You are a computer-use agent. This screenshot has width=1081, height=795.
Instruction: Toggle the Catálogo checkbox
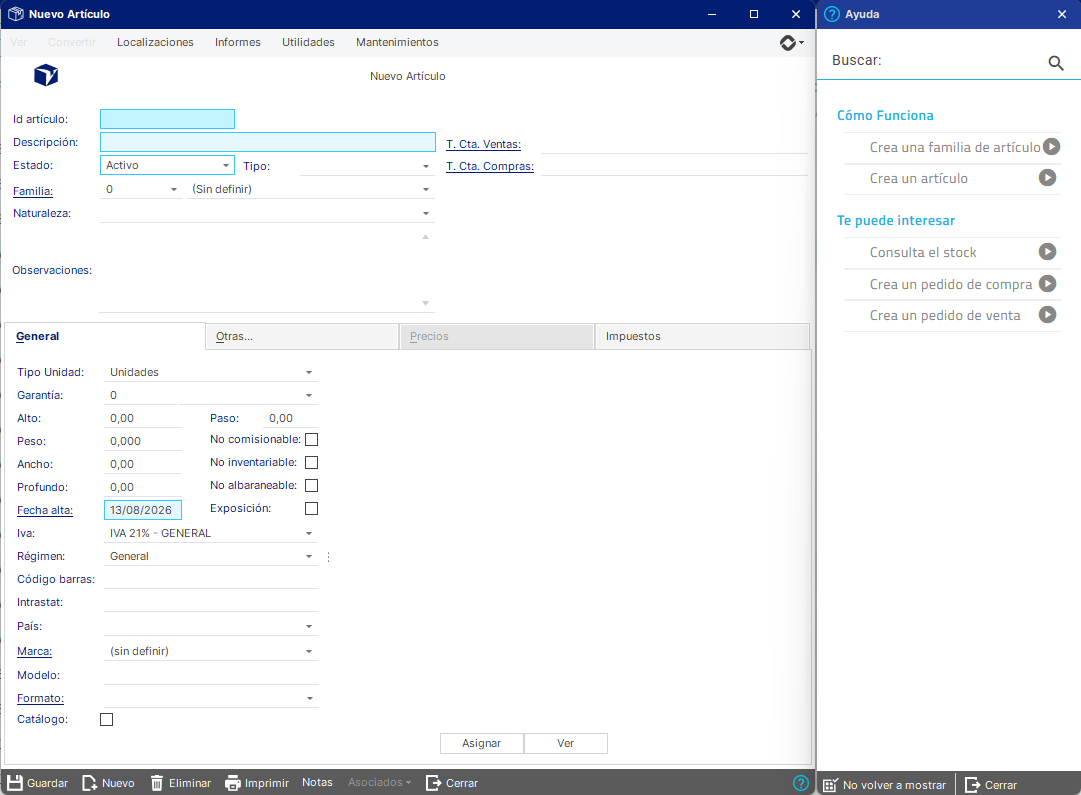tap(107, 719)
